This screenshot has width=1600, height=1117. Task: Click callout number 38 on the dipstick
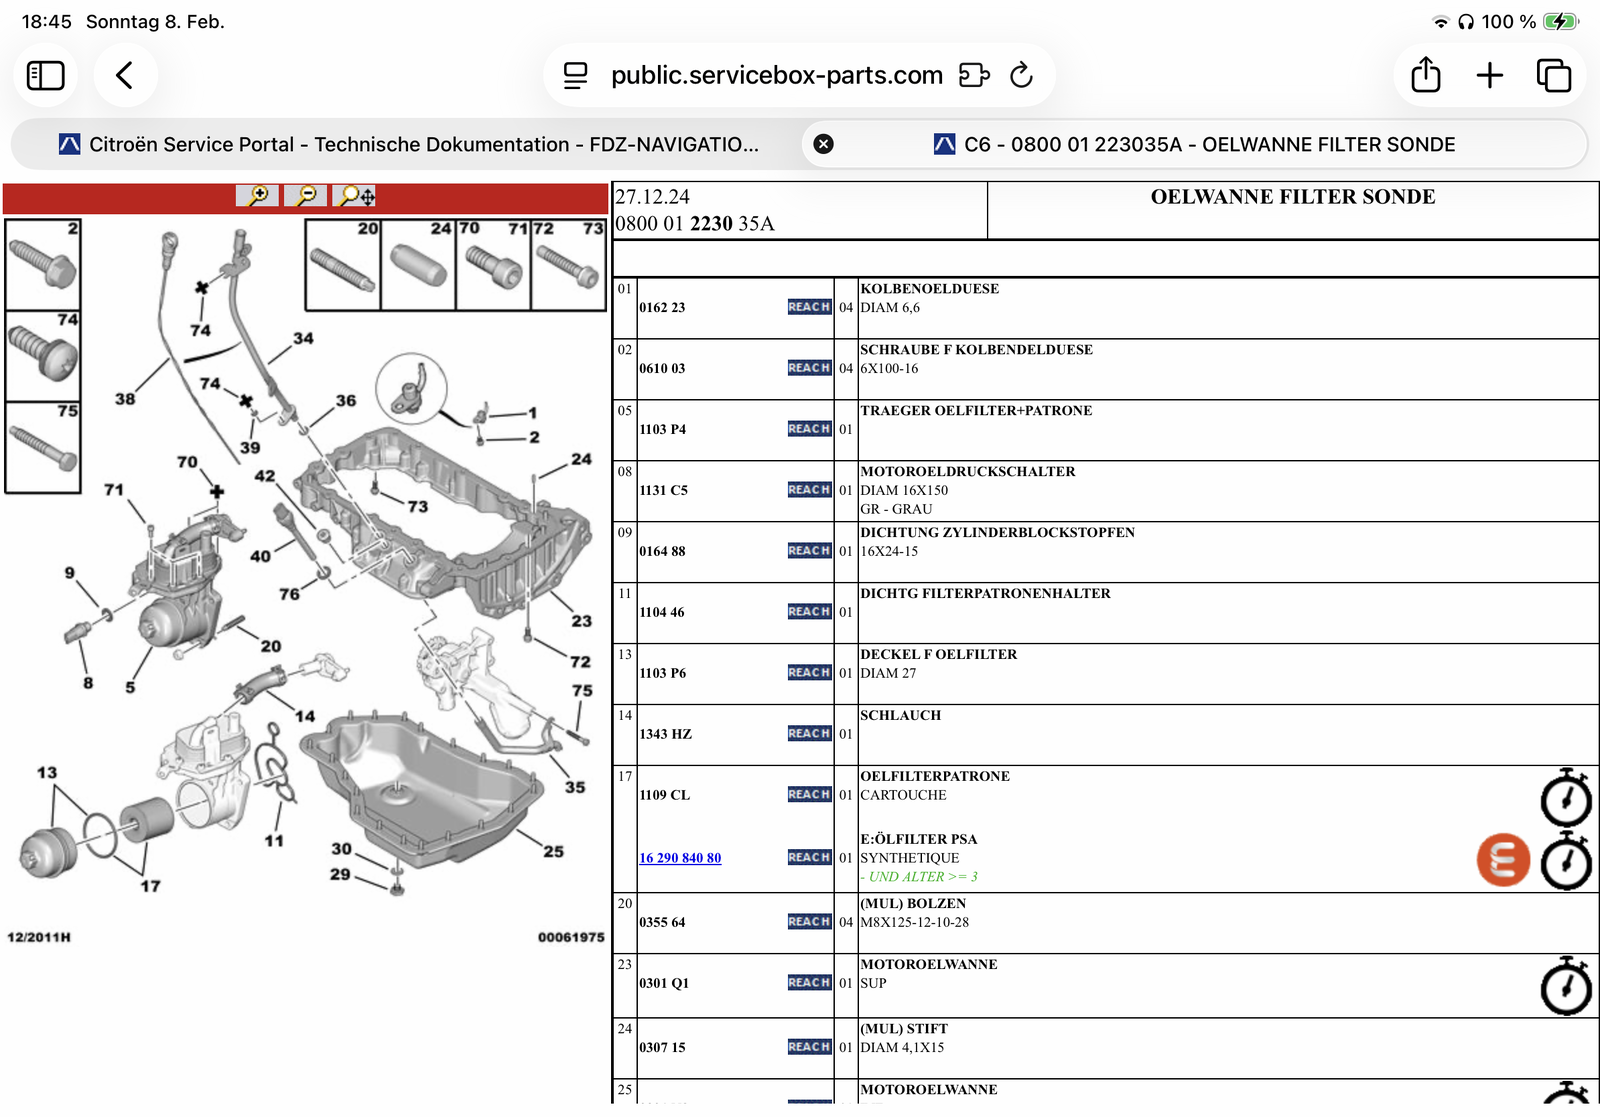125,399
